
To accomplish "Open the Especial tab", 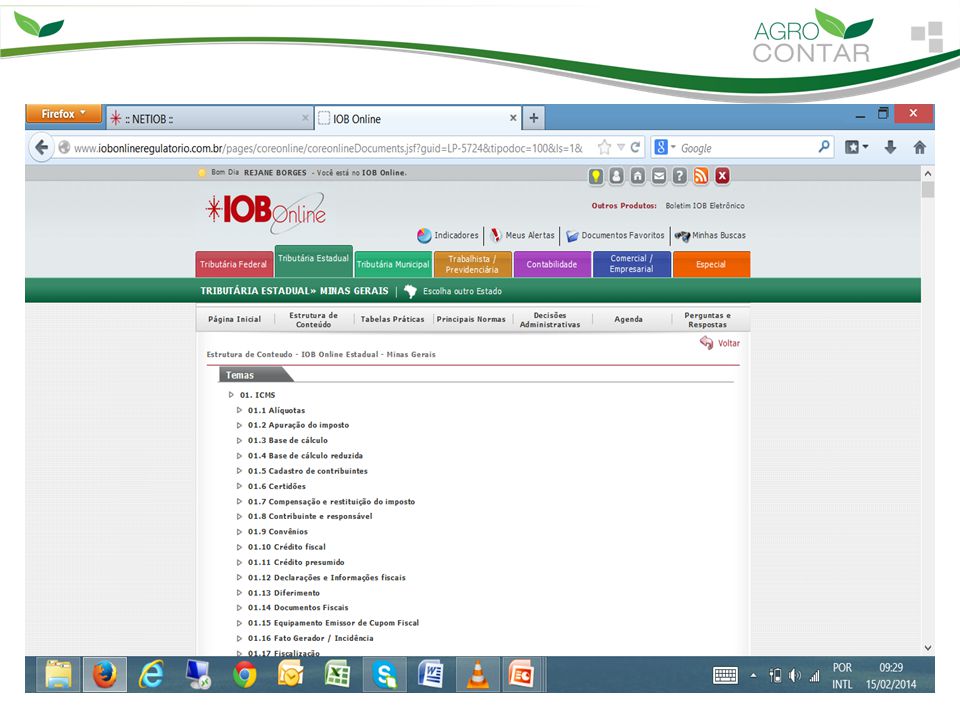I will pyautogui.click(x=711, y=264).
